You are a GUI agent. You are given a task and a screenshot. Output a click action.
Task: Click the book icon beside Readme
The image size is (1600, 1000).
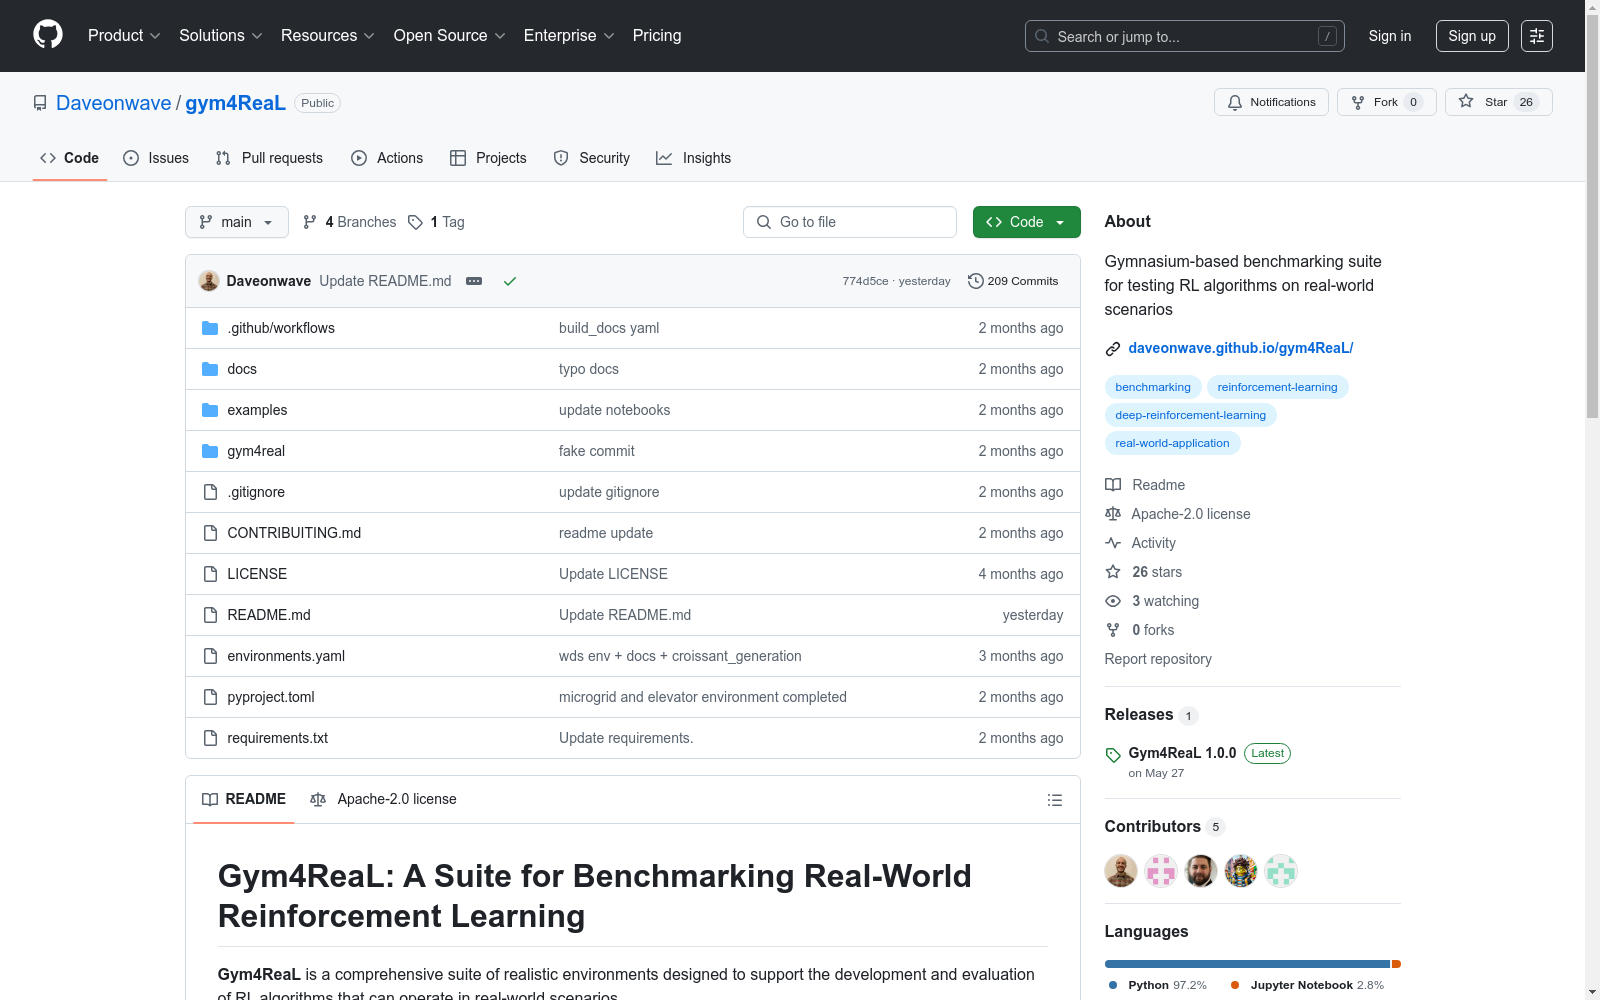pyautogui.click(x=1113, y=485)
